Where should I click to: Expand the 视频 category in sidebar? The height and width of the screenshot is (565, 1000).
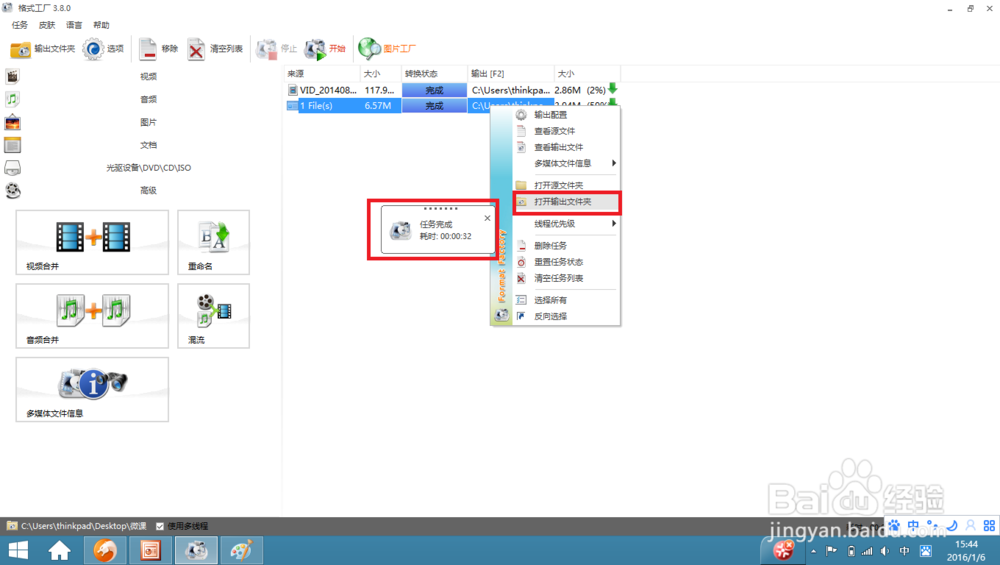coord(148,77)
